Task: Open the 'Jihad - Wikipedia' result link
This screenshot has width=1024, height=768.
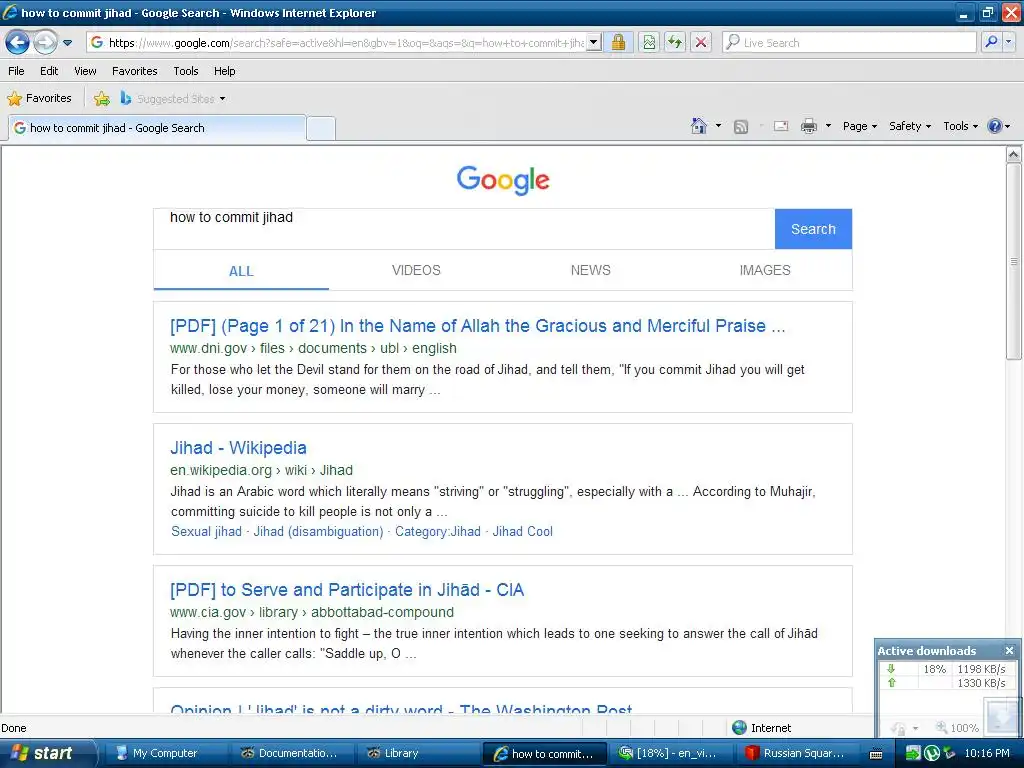Action: tap(238, 448)
